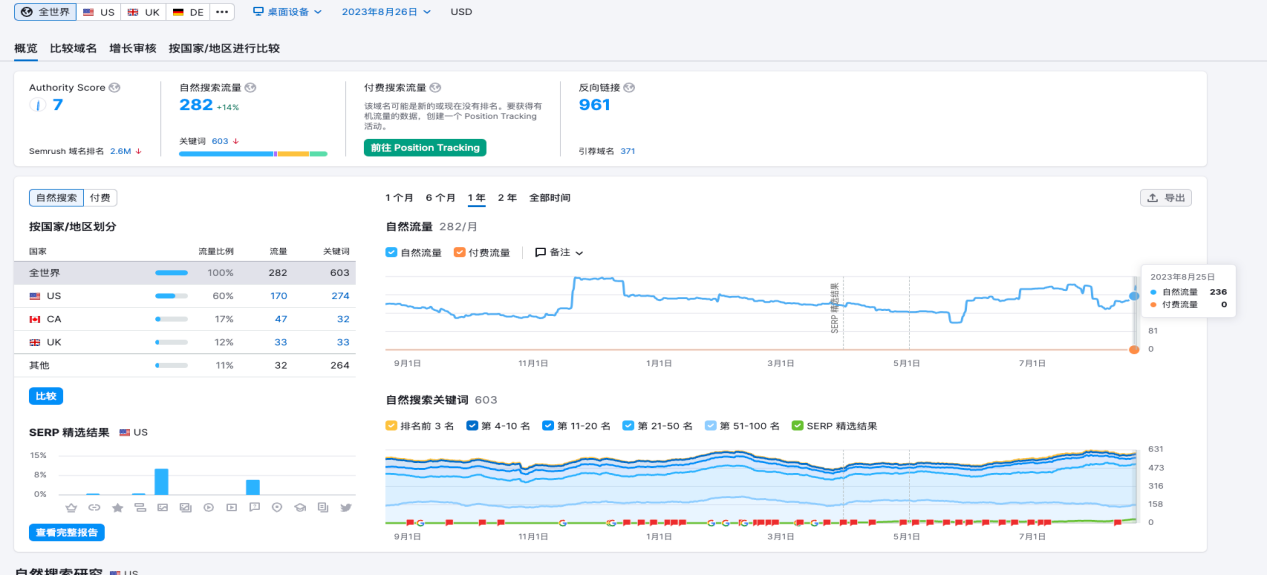
Task: Open the 桌面设备 device dropdown
Action: tap(287, 12)
